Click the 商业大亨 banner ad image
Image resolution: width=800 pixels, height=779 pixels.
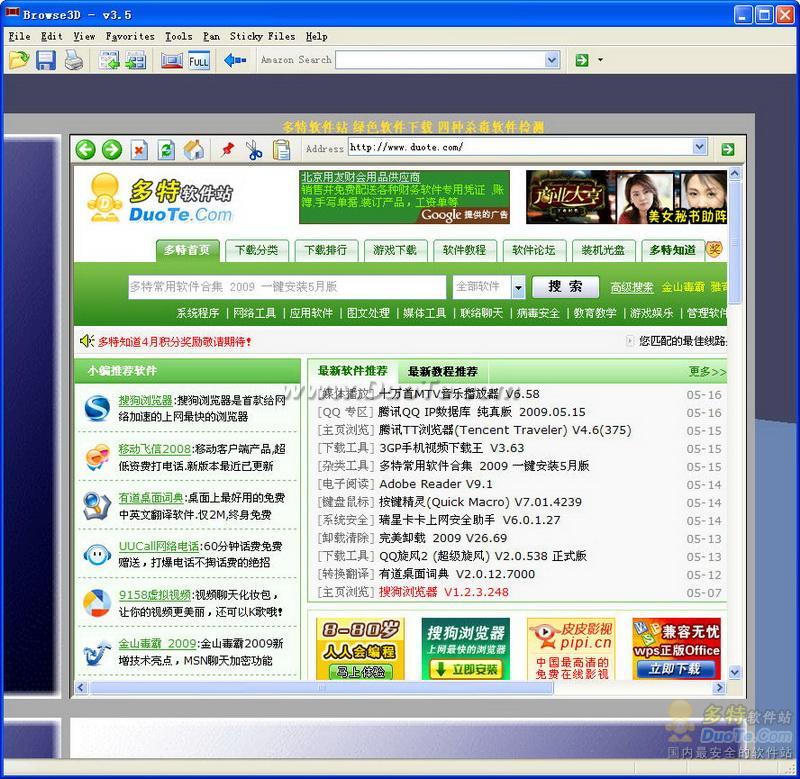626,197
